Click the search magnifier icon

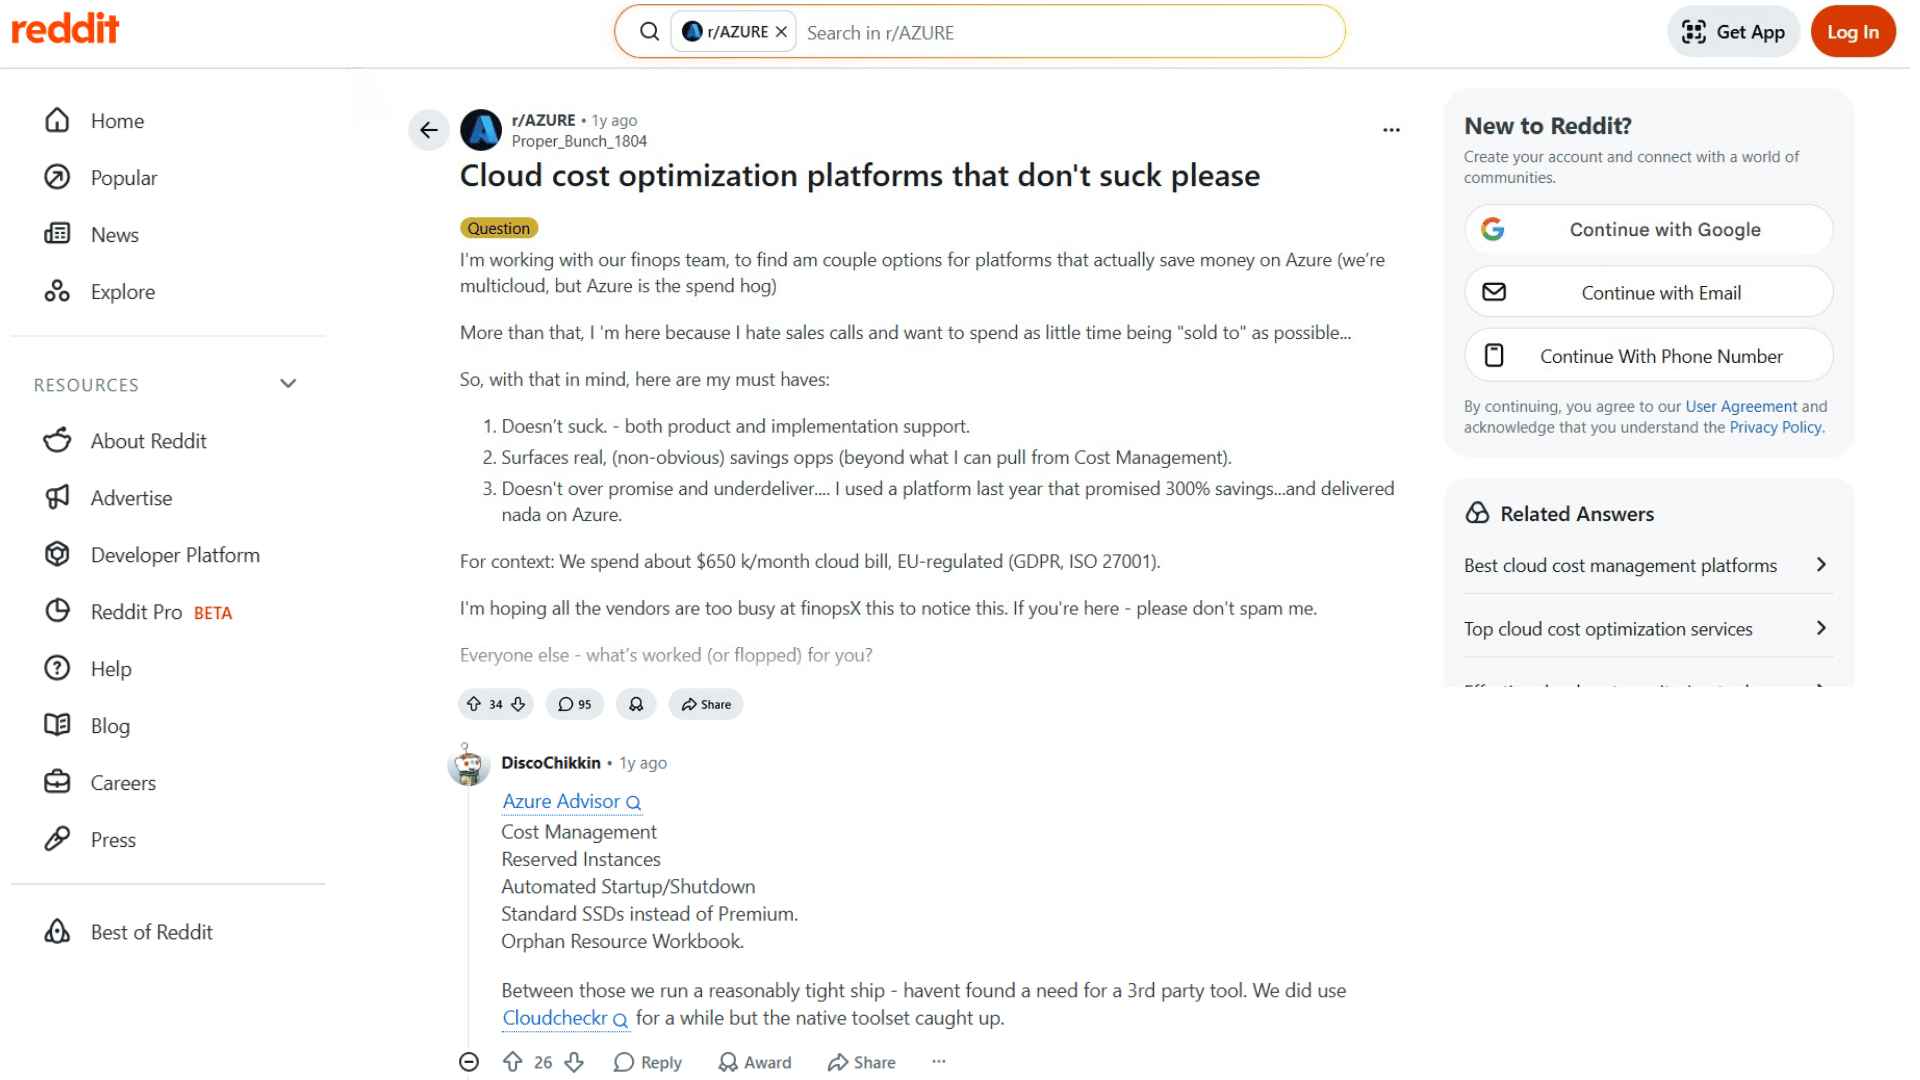click(649, 32)
